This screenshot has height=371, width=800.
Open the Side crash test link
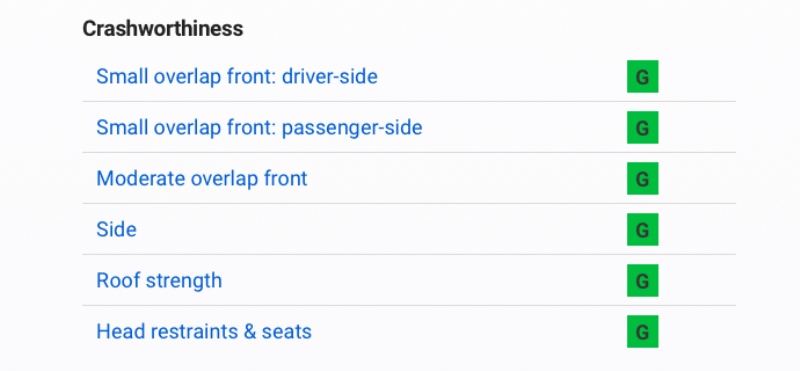pyautogui.click(x=116, y=230)
